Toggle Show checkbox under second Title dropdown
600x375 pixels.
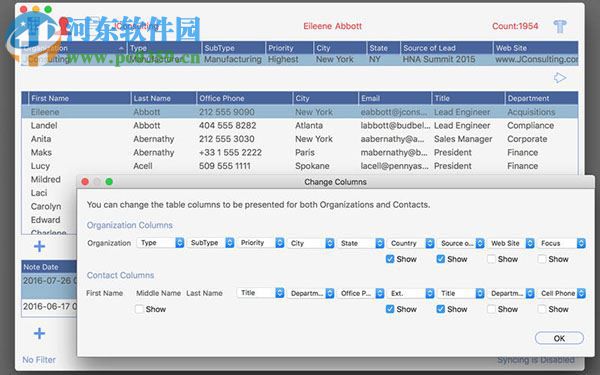pos(440,309)
